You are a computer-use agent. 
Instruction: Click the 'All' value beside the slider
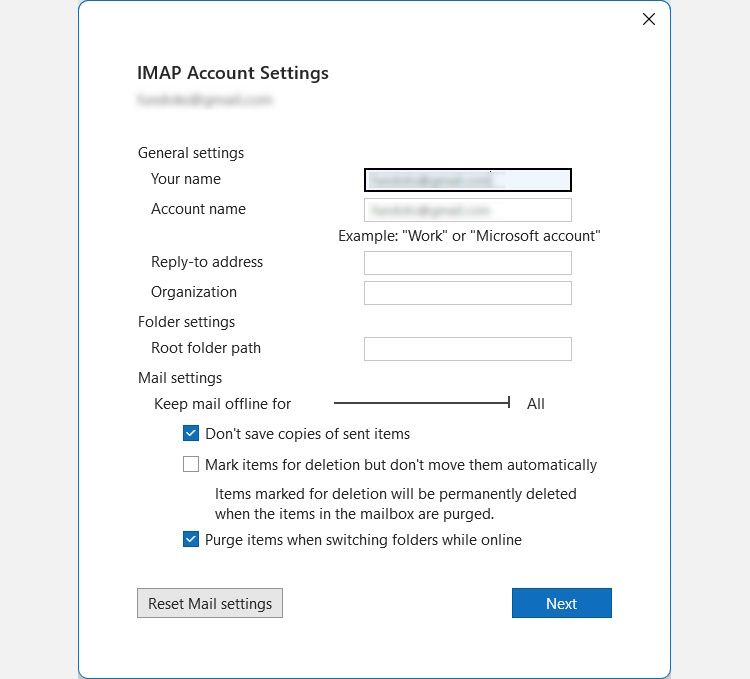pos(536,404)
